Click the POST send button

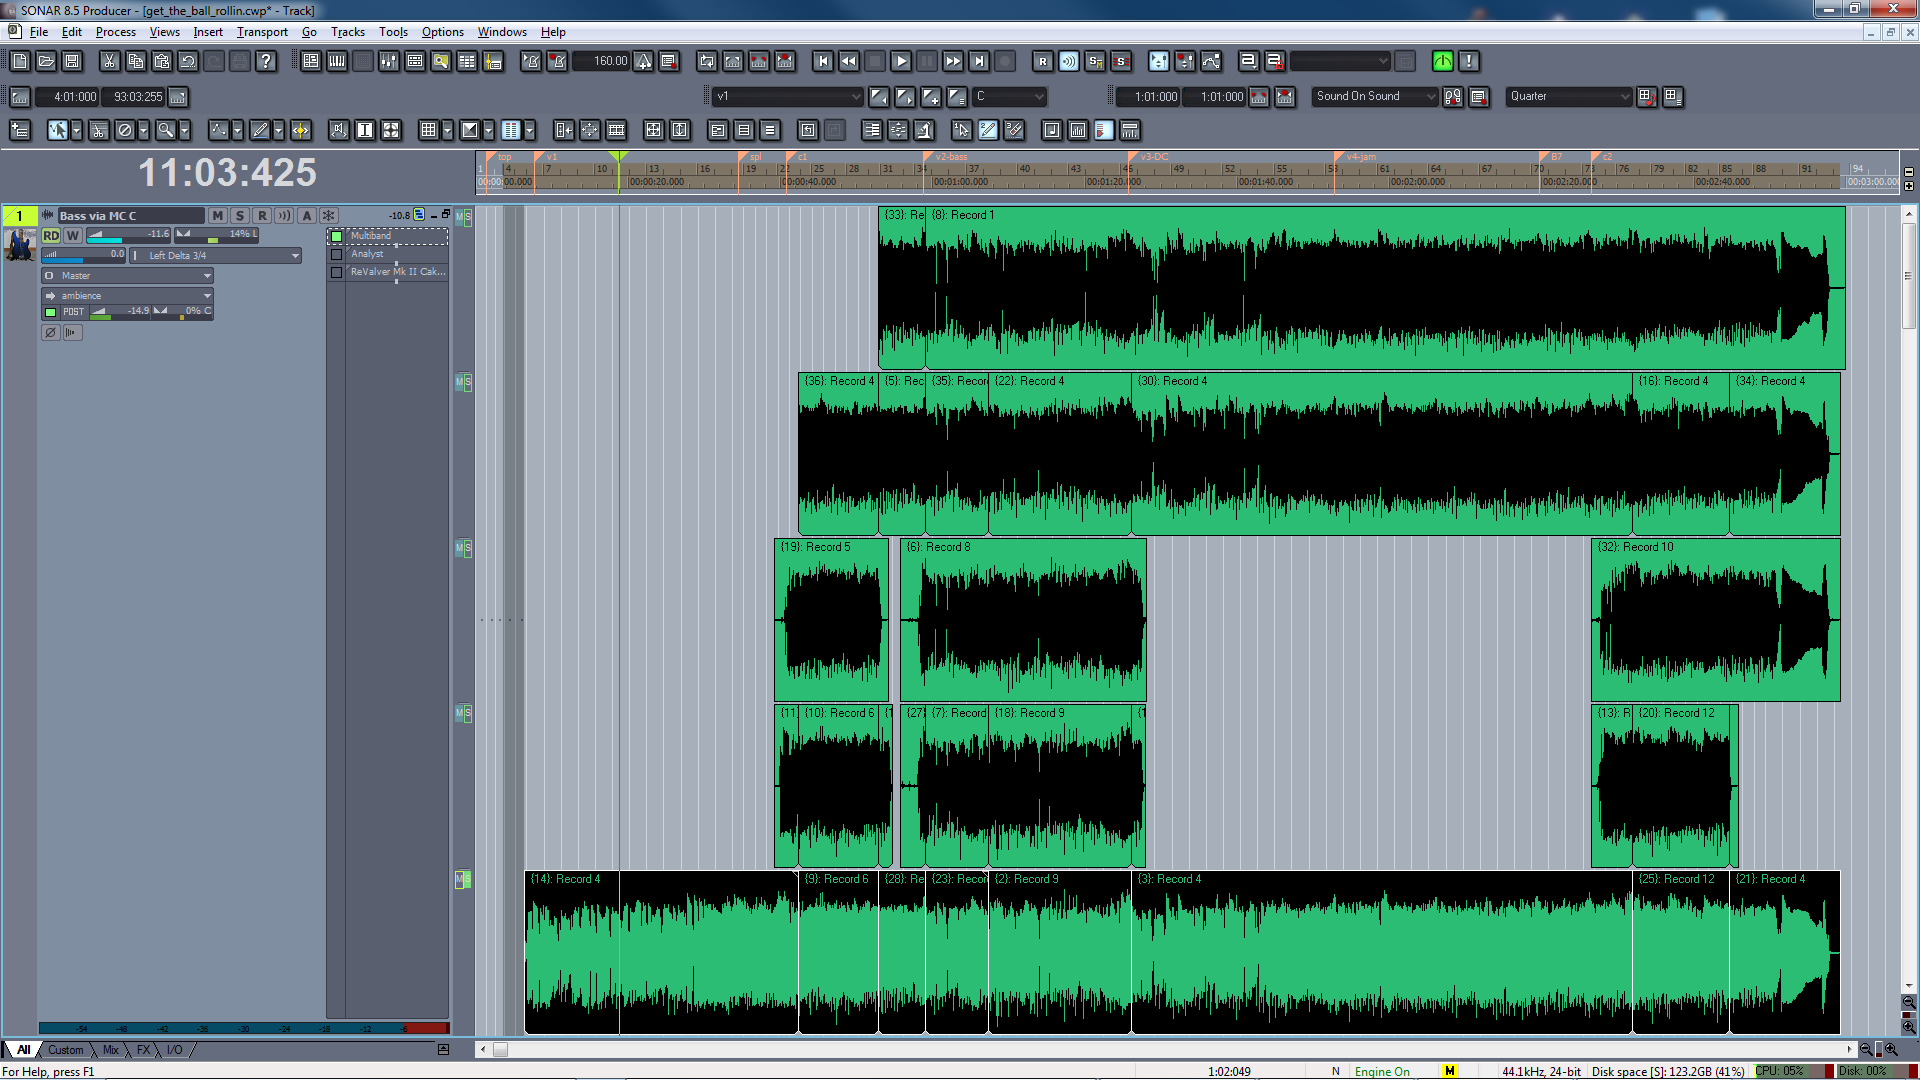(x=74, y=312)
